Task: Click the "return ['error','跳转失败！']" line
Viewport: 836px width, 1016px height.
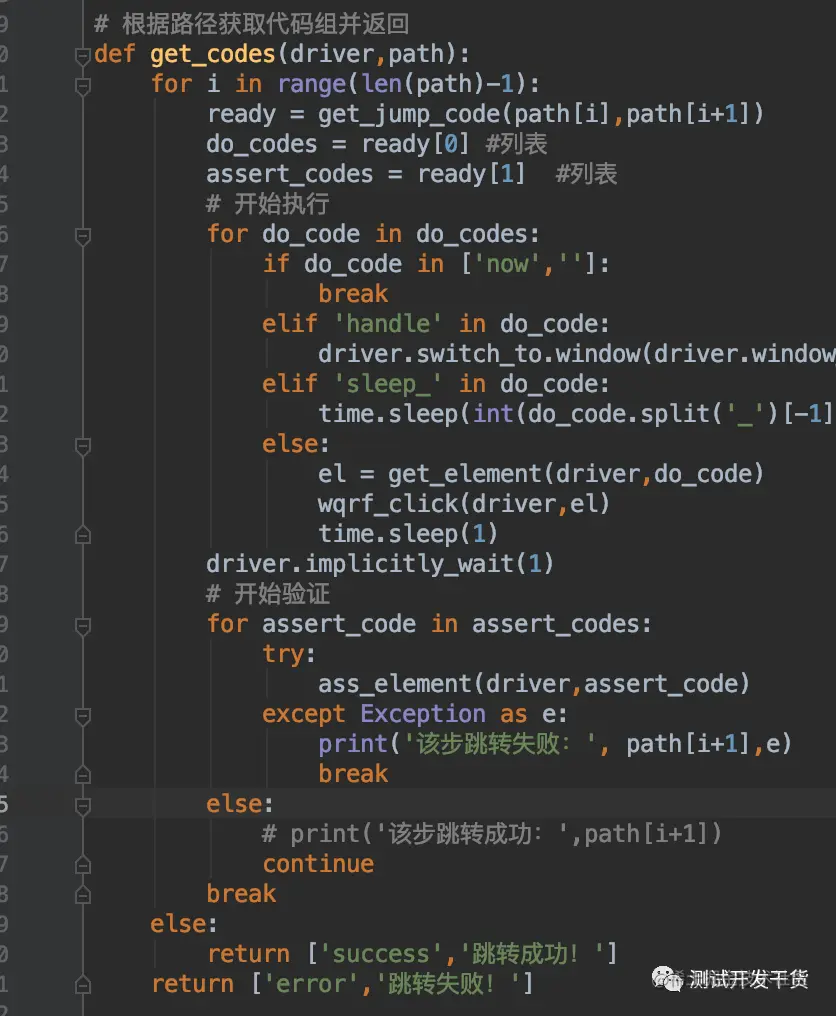Action: coord(342,984)
